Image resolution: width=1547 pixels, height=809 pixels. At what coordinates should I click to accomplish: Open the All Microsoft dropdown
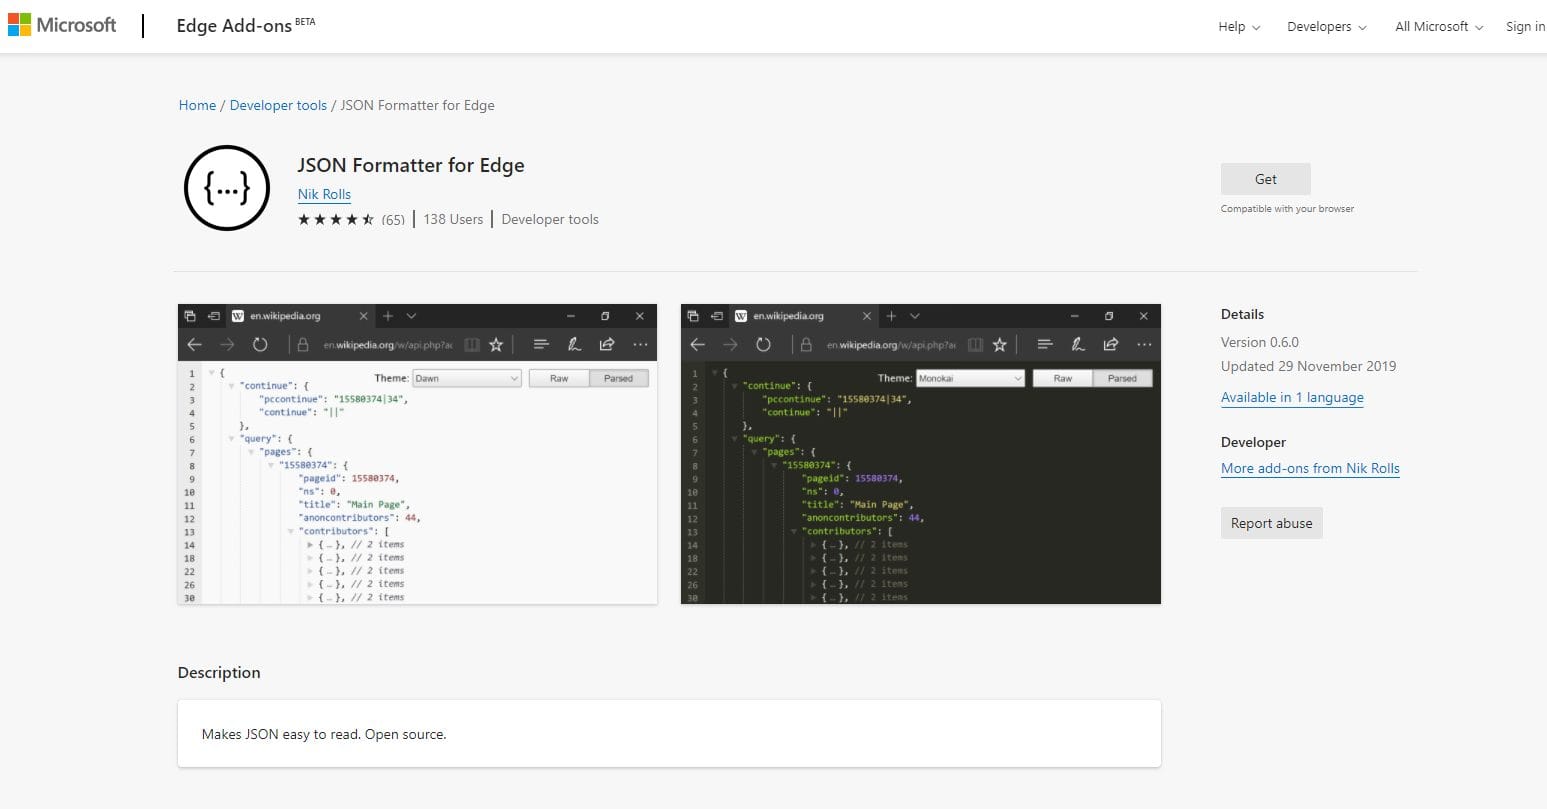click(1439, 27)
